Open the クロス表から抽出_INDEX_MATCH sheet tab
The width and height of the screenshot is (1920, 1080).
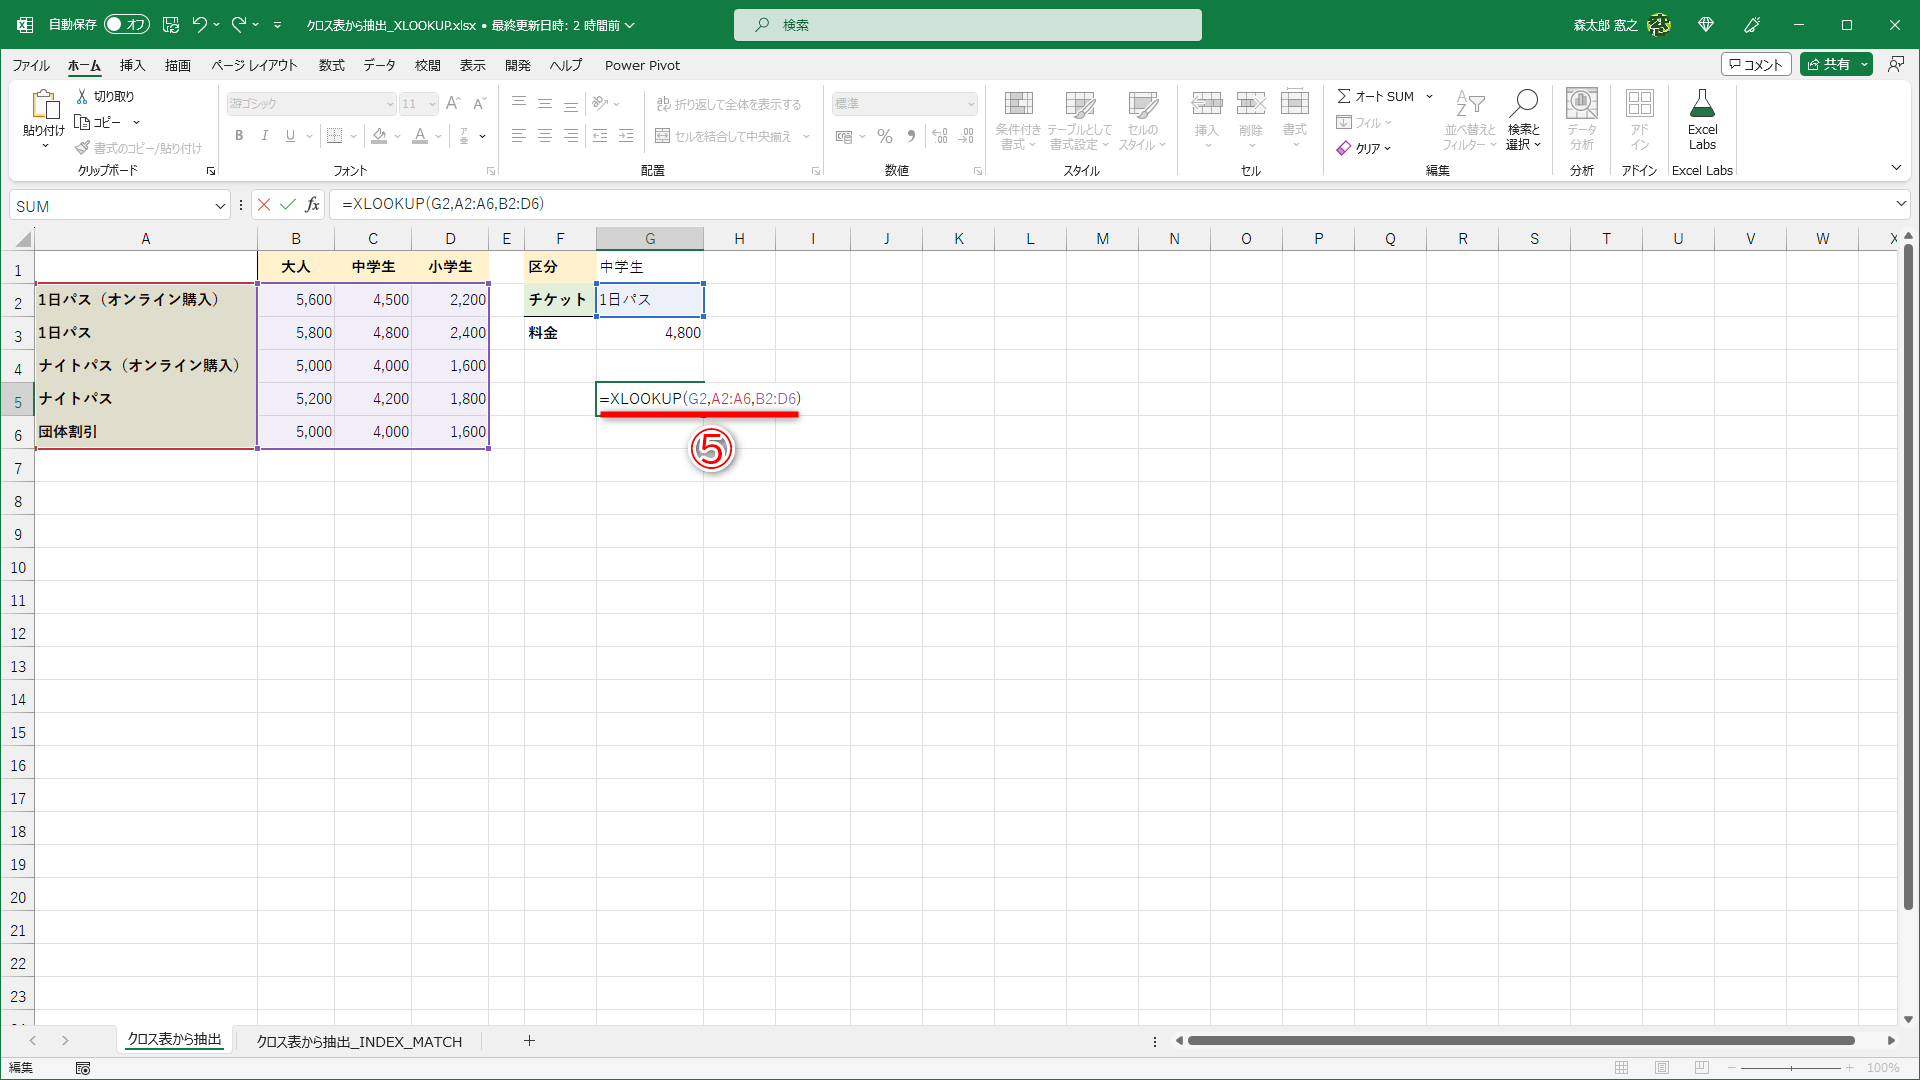[358, 1041]
